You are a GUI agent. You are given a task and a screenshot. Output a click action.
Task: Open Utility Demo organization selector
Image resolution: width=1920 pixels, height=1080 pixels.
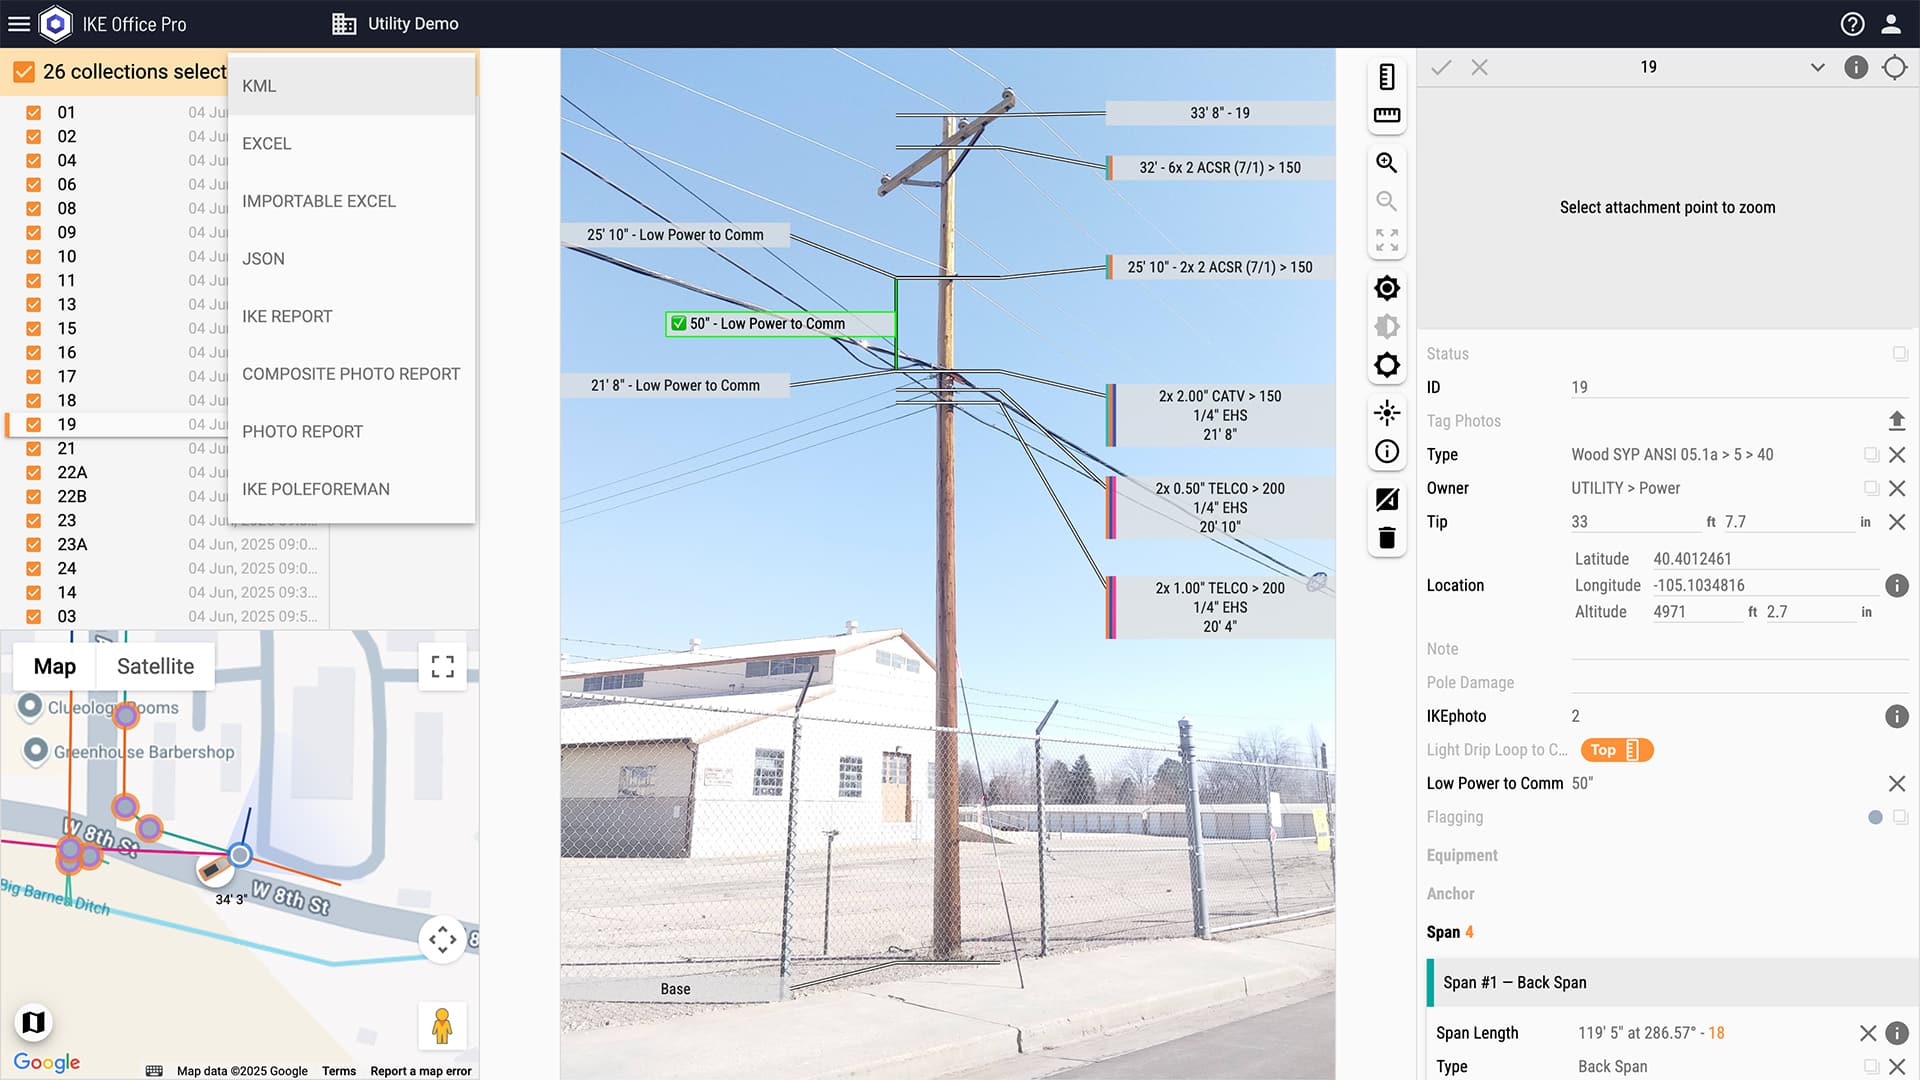(x=396, y=24)
